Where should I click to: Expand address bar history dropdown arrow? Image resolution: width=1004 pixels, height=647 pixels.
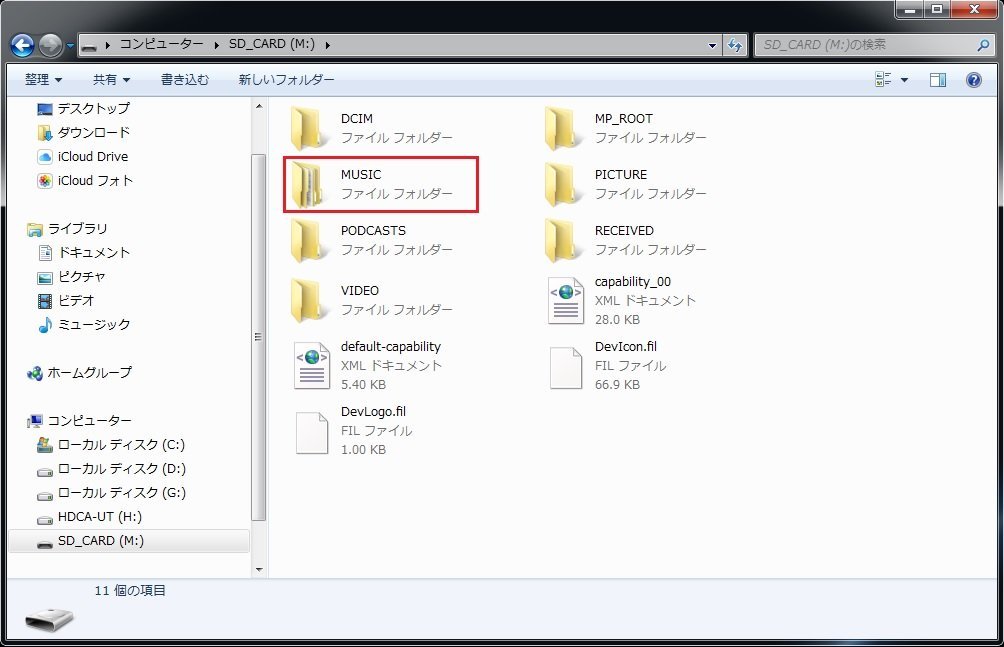pos(712,45)
